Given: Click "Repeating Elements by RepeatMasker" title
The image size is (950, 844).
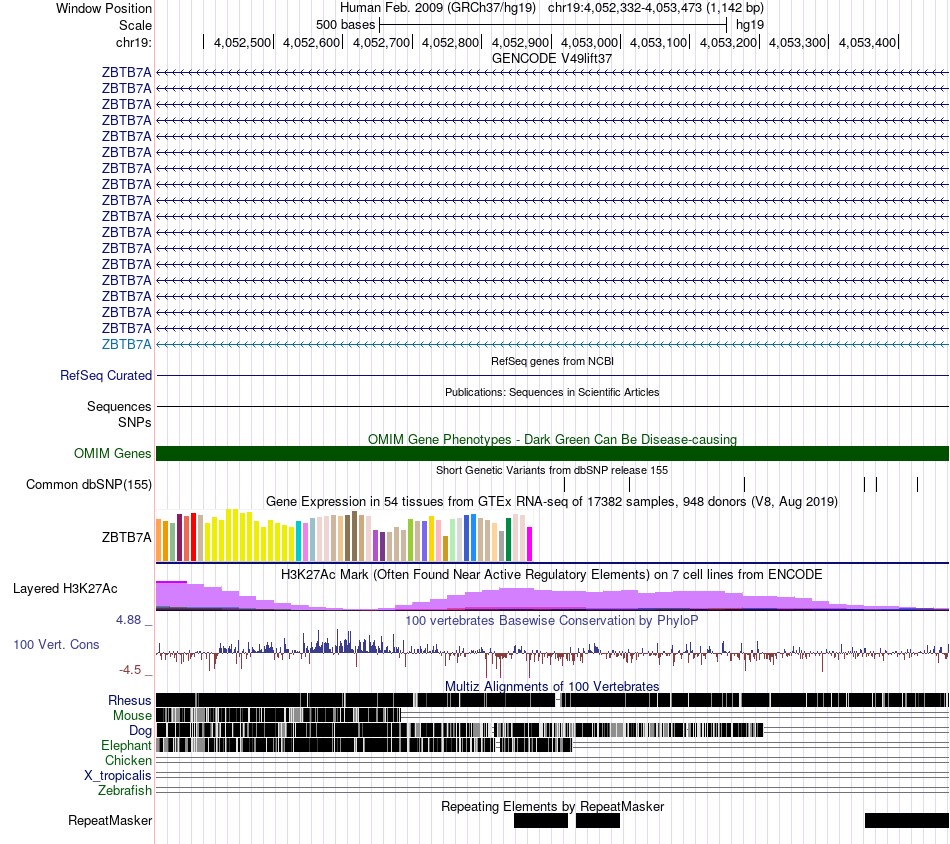Looking at the screenshot, I should (552, 806).
